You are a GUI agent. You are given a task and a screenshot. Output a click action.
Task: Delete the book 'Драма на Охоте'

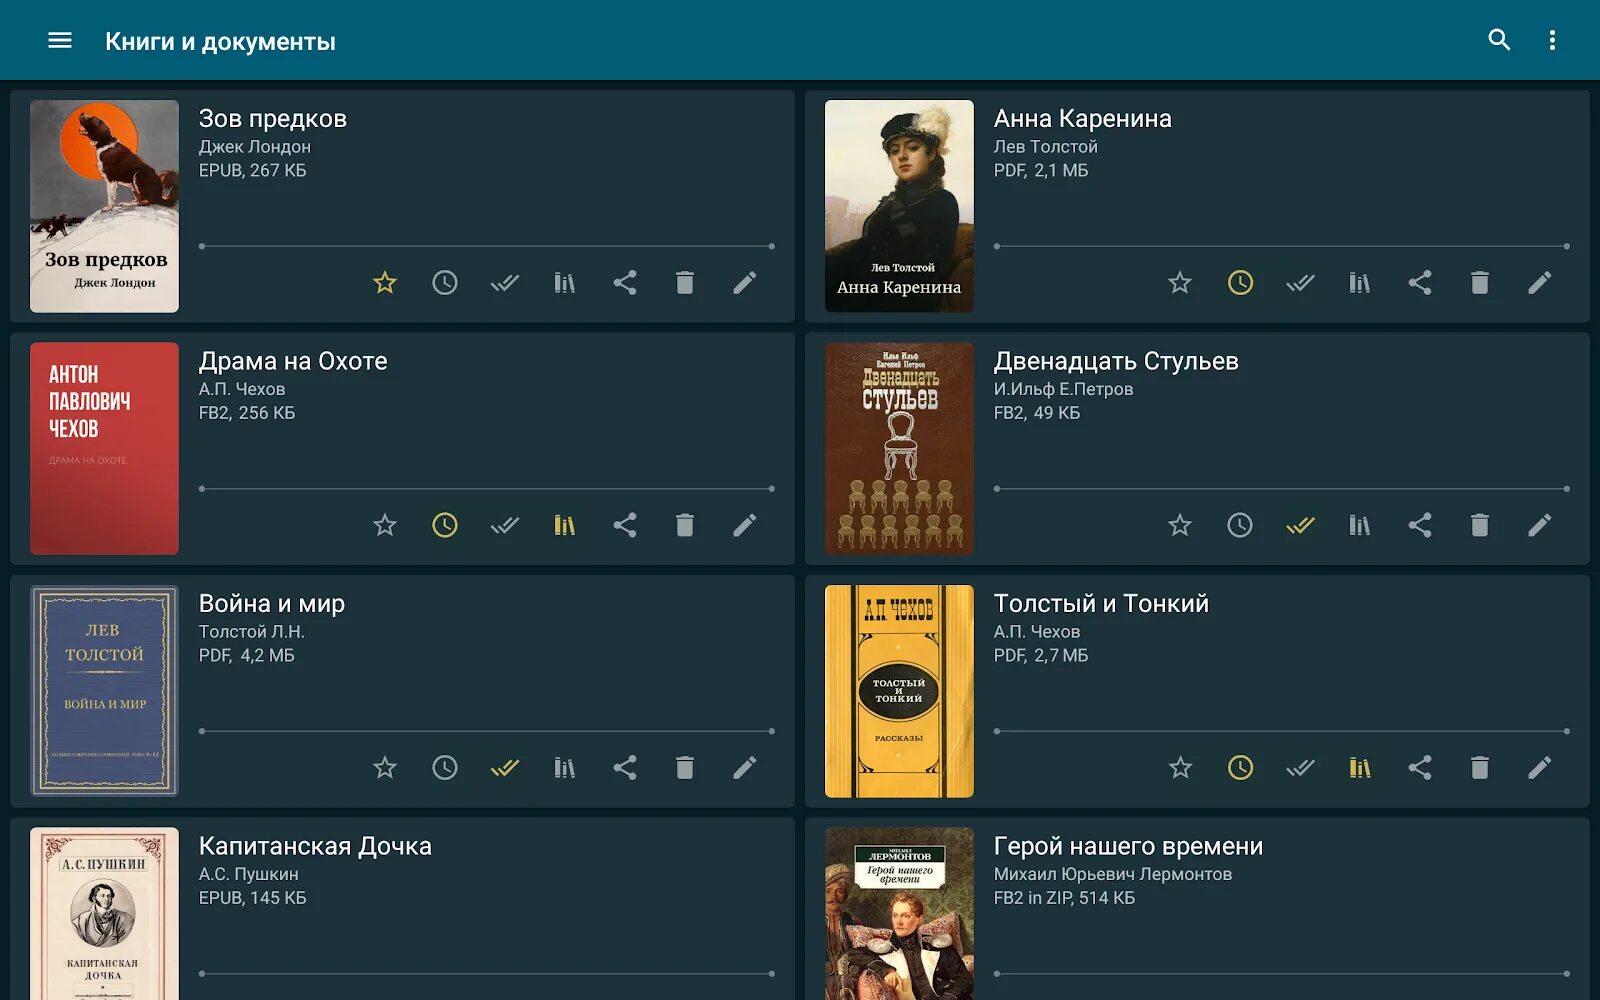685,525
